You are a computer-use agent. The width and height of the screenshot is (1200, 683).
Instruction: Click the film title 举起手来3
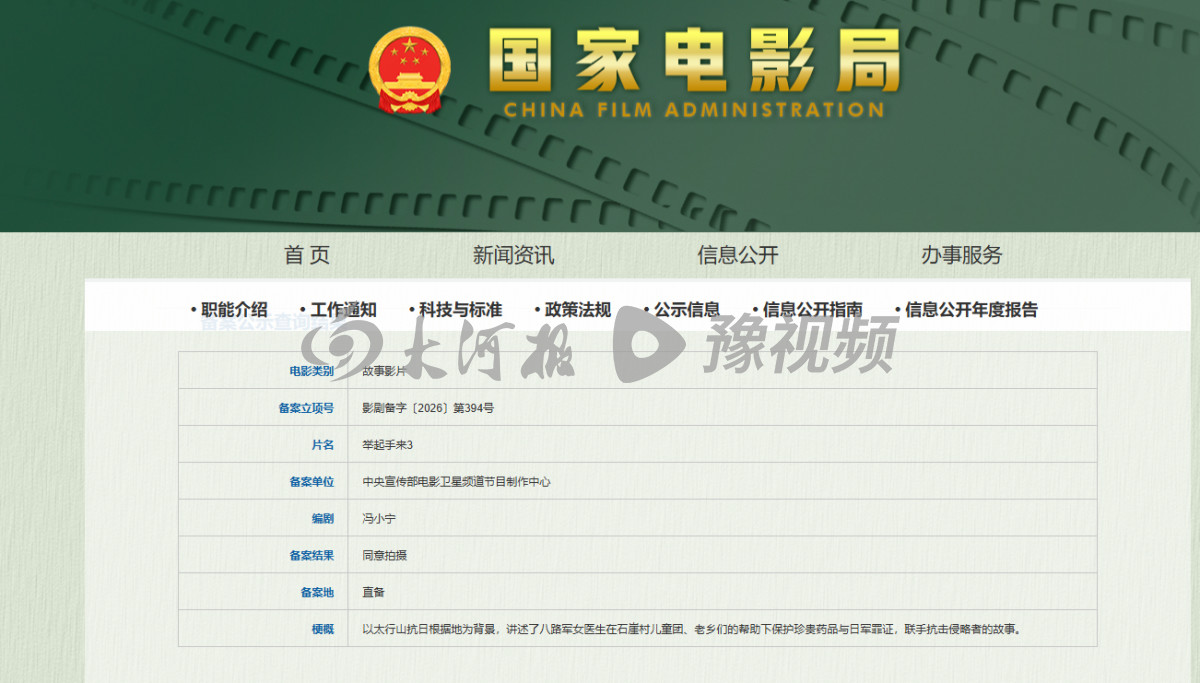coord(387,445)
